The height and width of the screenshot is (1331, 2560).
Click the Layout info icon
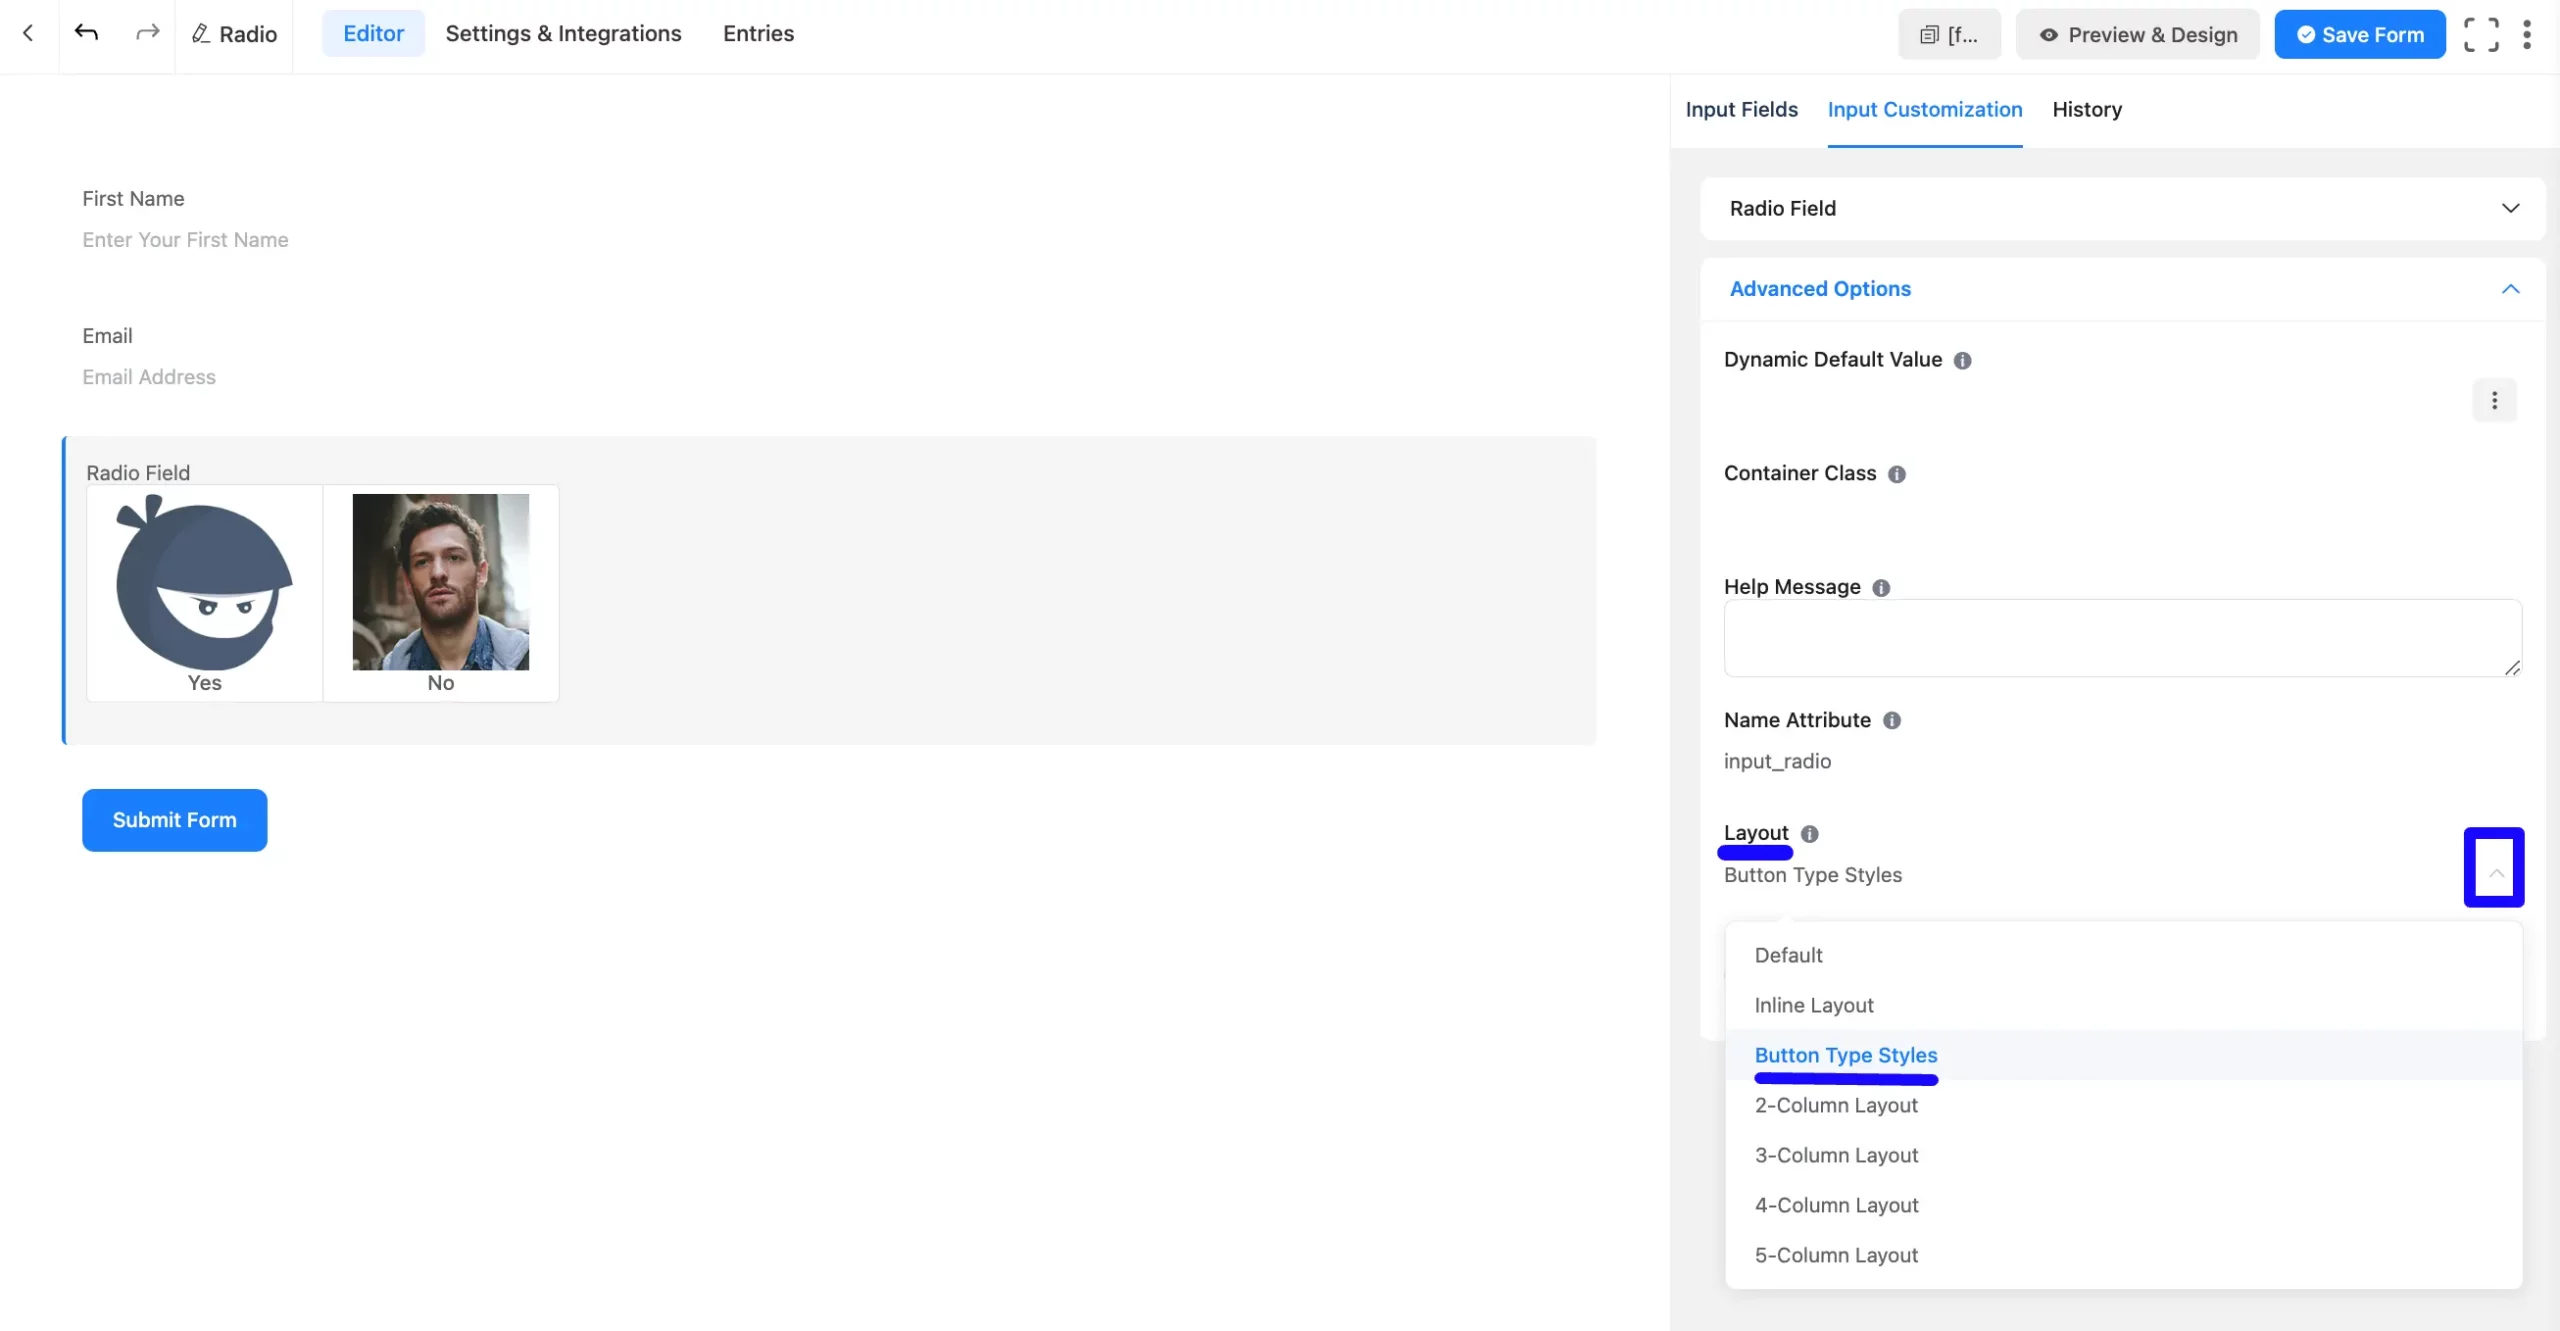pos(1809,834)
